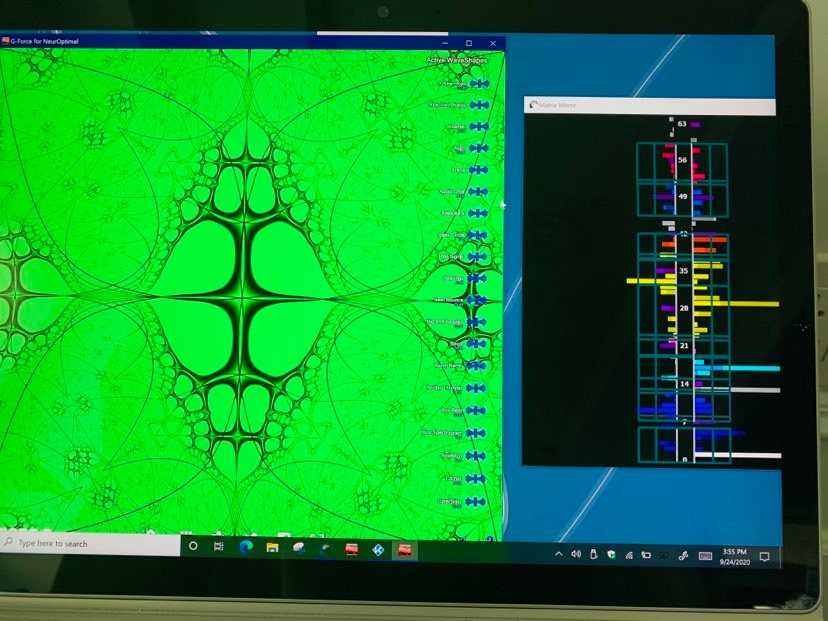This screenshot has width=828, height=621.
Task: Click the taskbar search box
Action: coord(90,543)
